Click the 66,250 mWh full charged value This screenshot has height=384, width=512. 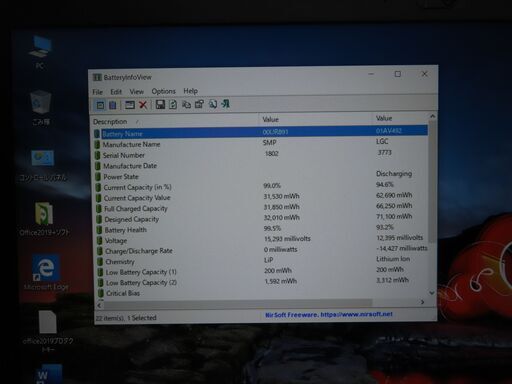point(394,206)
